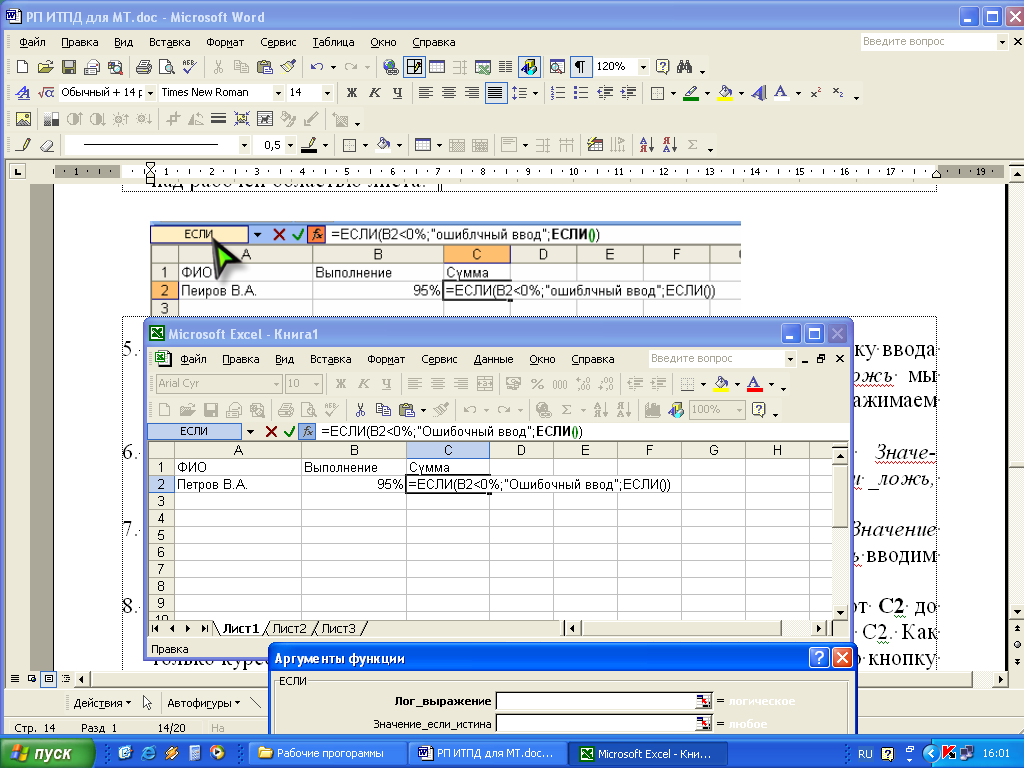Image resolution: width=1024 pixels, height=768 pixels.
Task: Insert Excel worksheet icon in Word toolbar
Action: (483, 67)
